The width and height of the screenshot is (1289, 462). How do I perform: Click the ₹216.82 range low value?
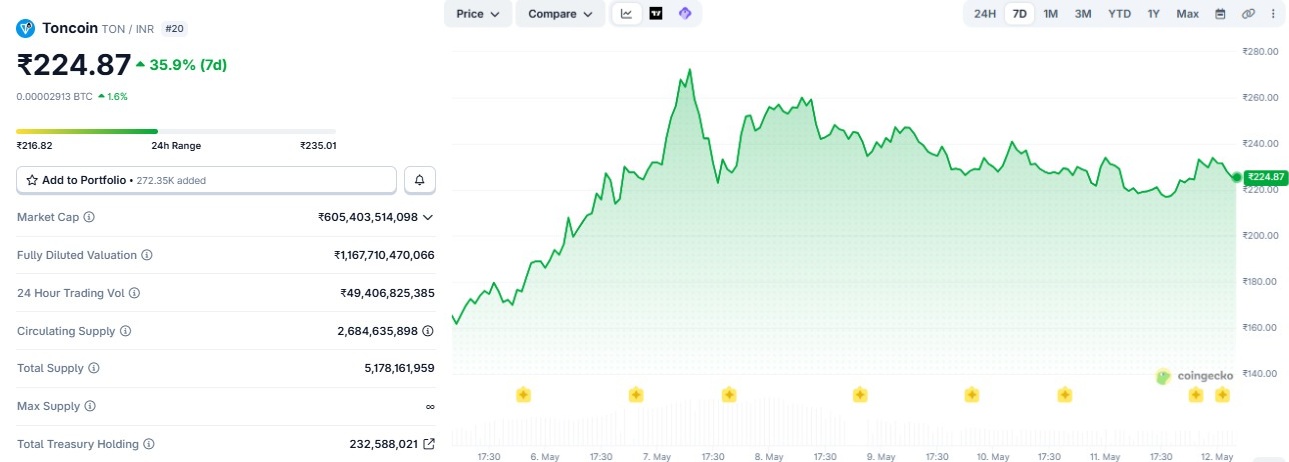pyautogui.click(x=35, y=146)
